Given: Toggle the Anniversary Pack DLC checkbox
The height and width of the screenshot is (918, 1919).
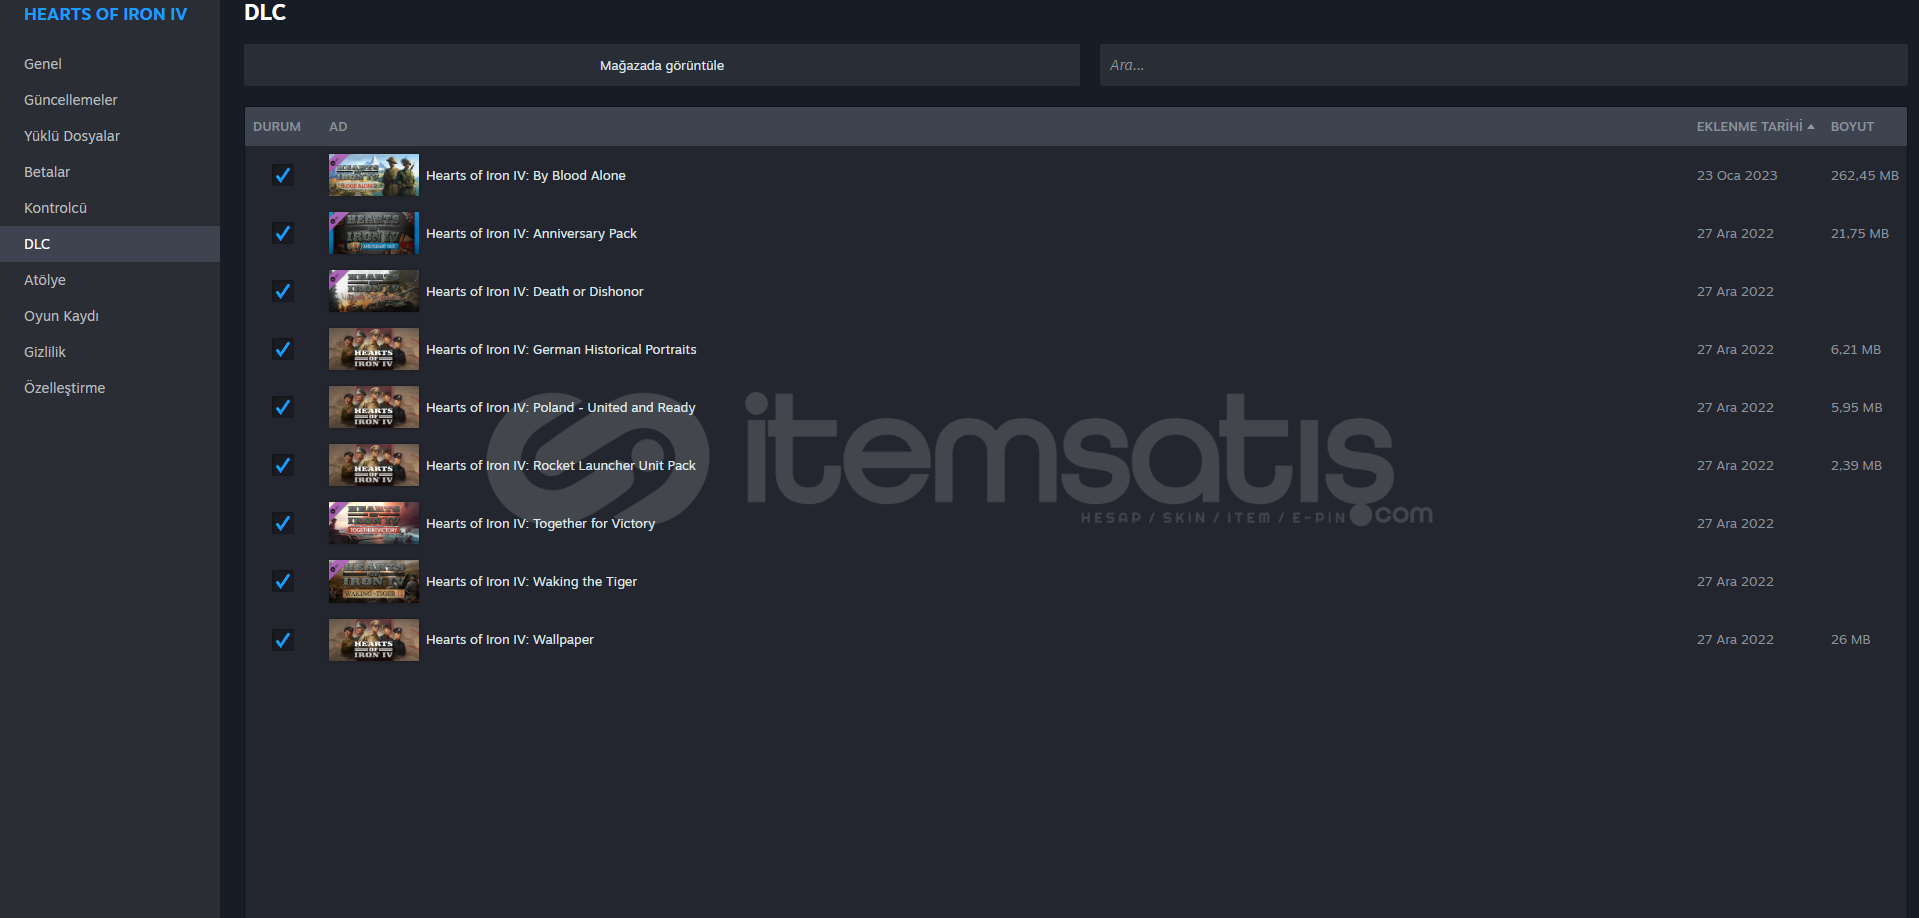Looking at the screenshot, I should click(283, 233).
